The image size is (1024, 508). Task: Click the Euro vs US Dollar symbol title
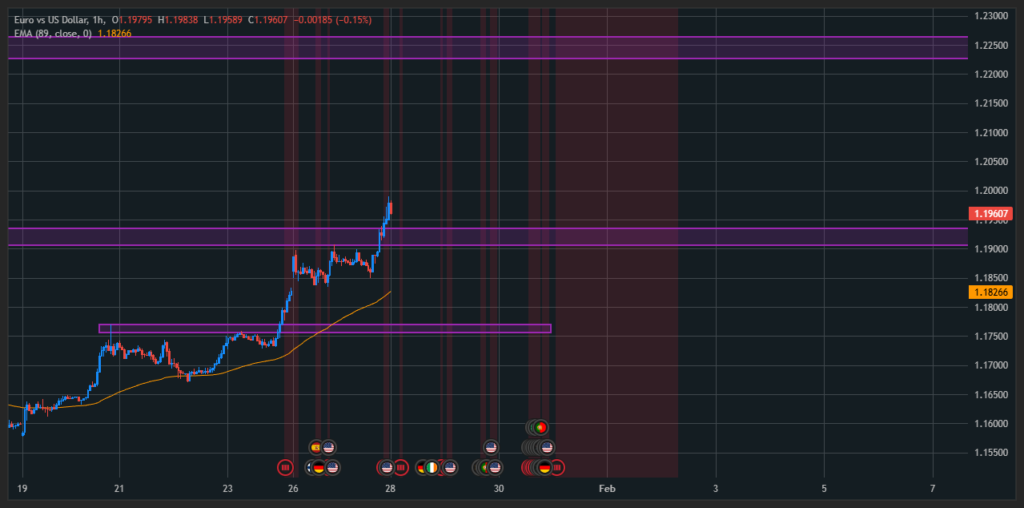point(57,20)
